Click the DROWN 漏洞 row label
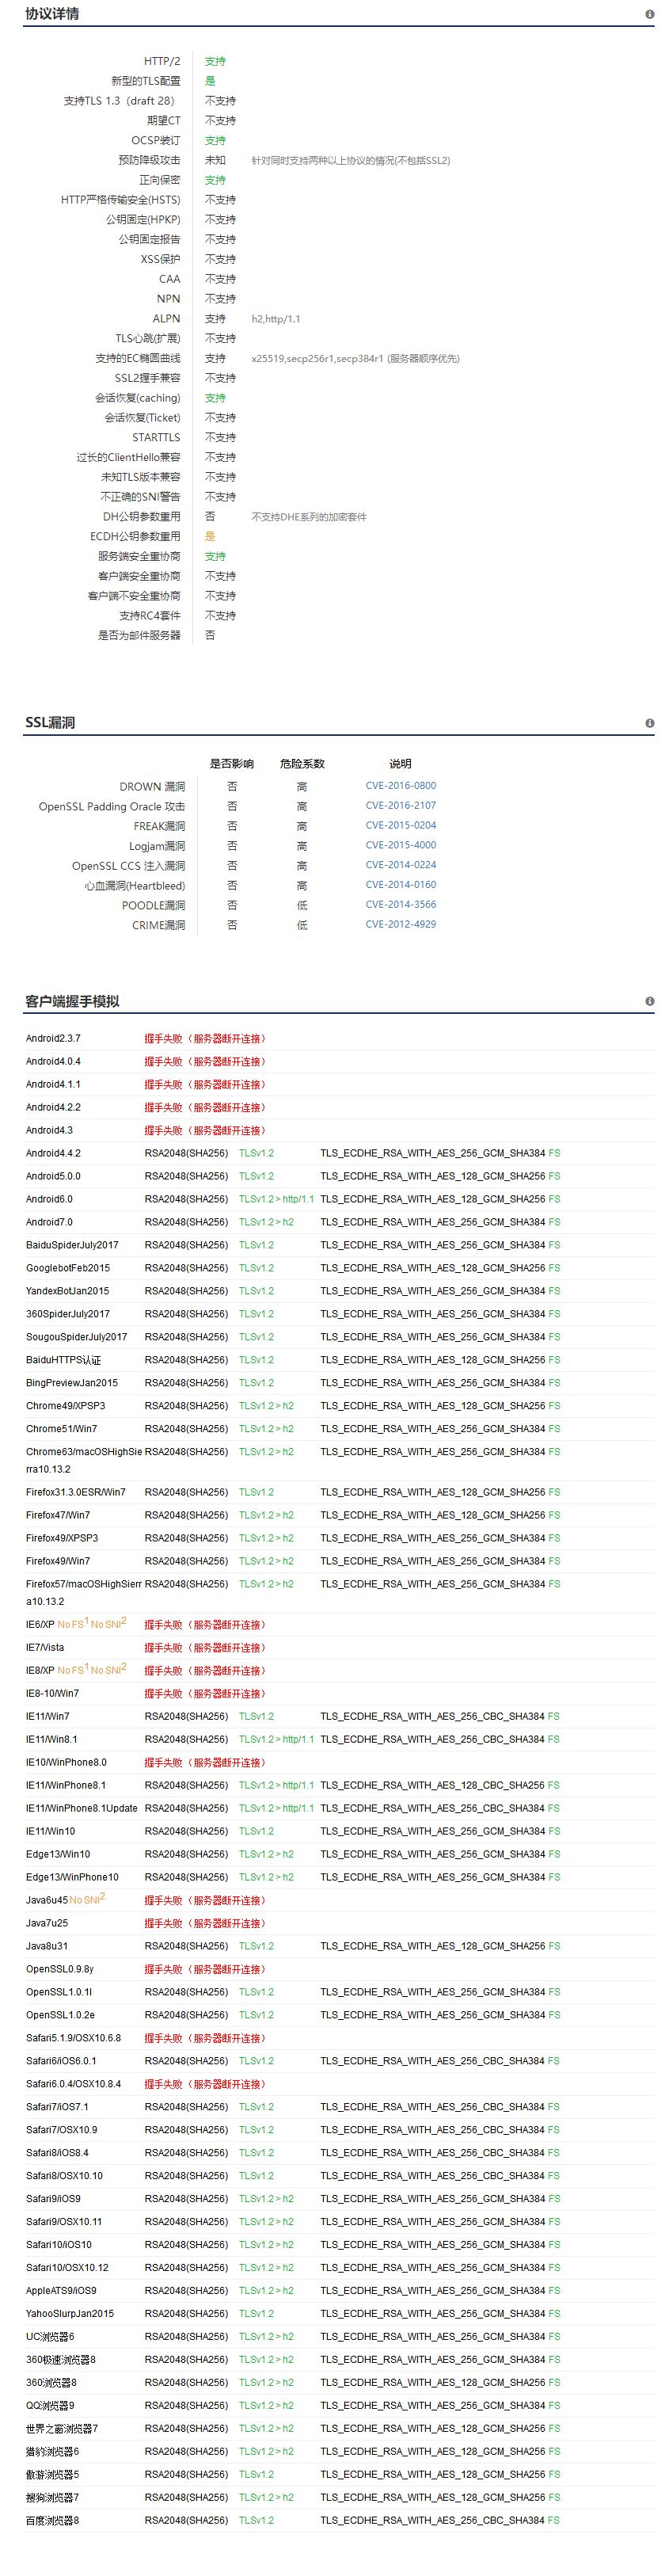 [x=152, y=787]
